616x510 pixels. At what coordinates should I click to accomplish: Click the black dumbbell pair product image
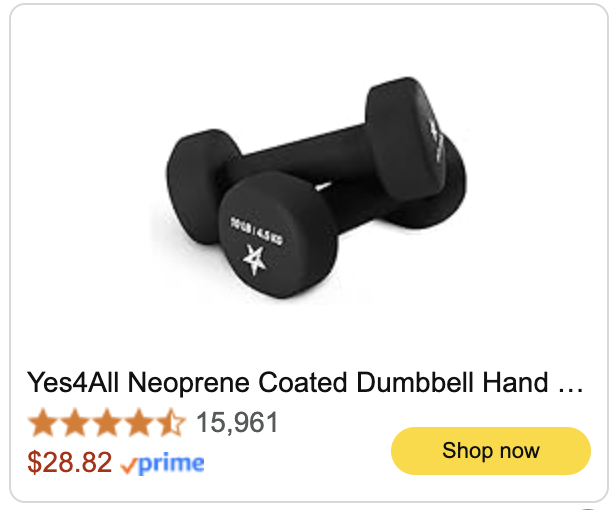[316, 187]
